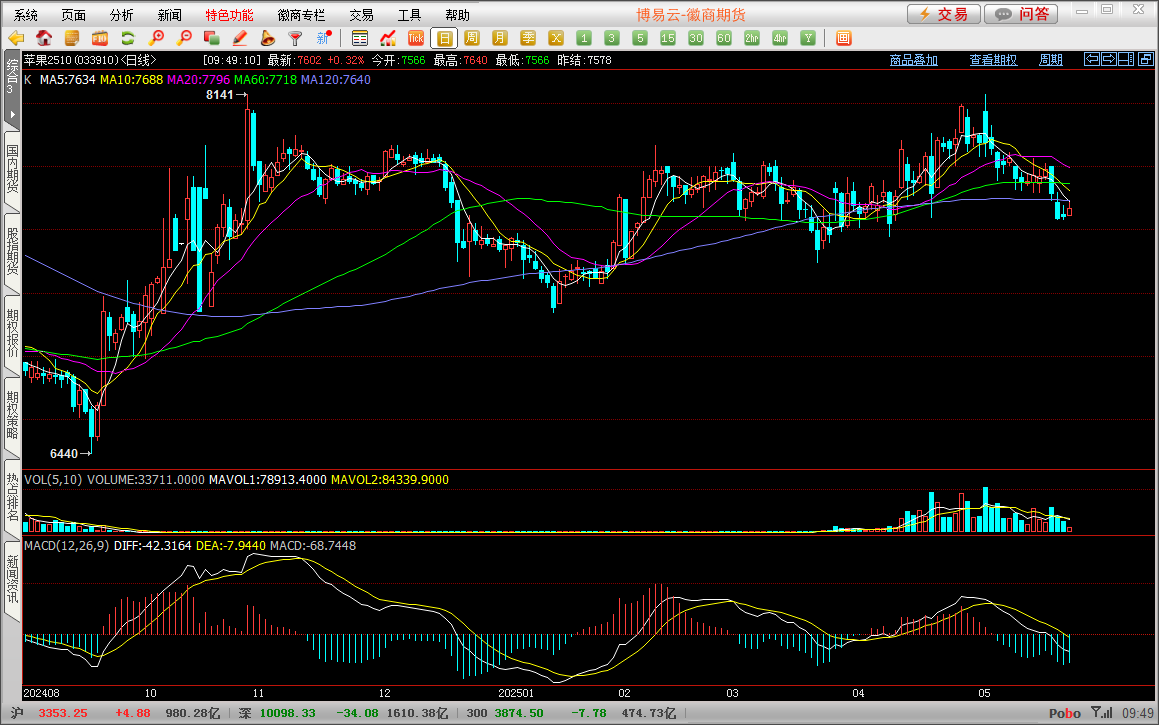
Task: Open the red funnel filter icon
Action: (x=295, y=38)
